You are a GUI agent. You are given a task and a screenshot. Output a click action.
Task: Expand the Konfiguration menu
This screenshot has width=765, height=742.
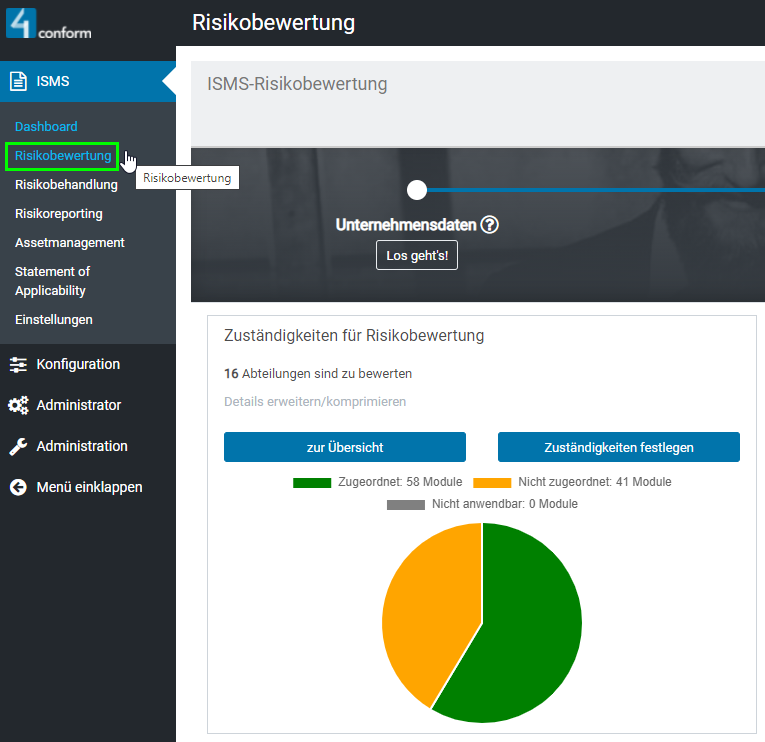click(x=78, y=365)
